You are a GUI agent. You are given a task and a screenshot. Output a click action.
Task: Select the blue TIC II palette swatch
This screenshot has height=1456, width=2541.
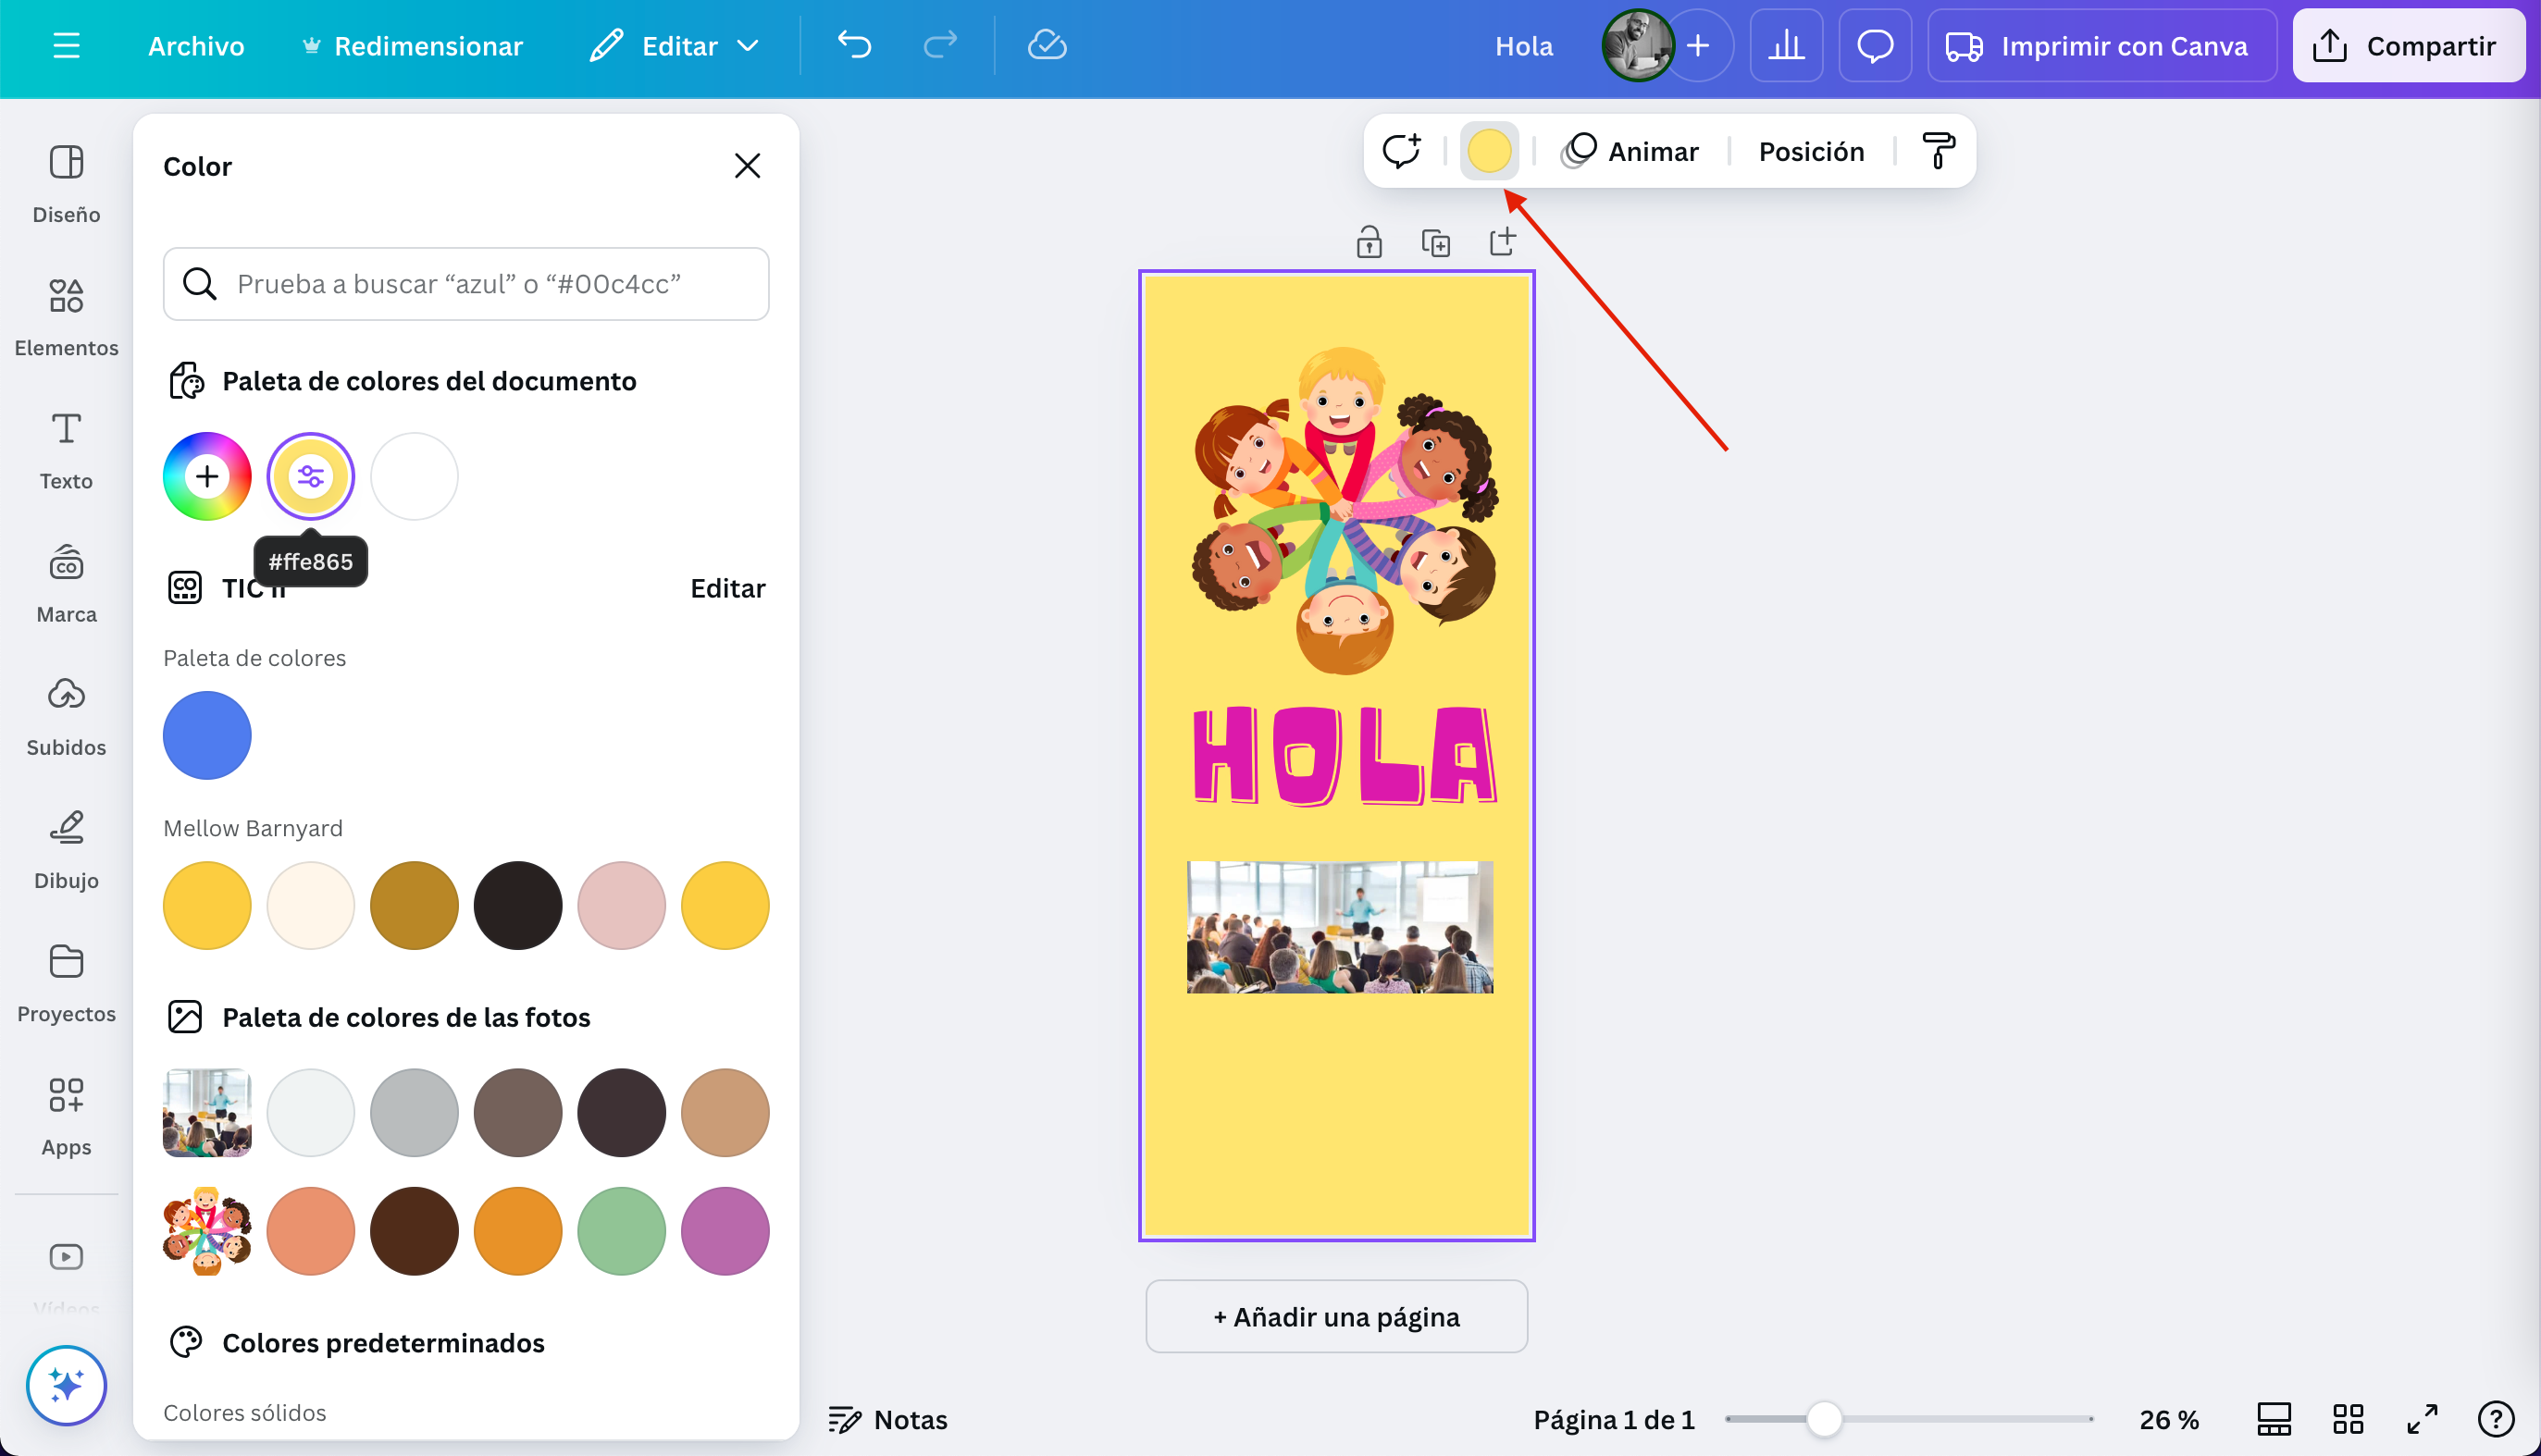[x=207, y=735]
